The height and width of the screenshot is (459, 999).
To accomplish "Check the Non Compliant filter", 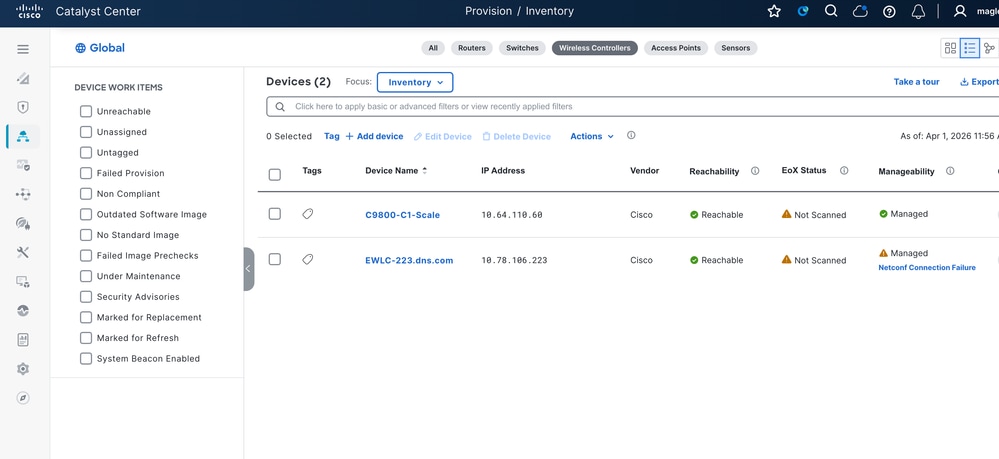I will 86,194.
